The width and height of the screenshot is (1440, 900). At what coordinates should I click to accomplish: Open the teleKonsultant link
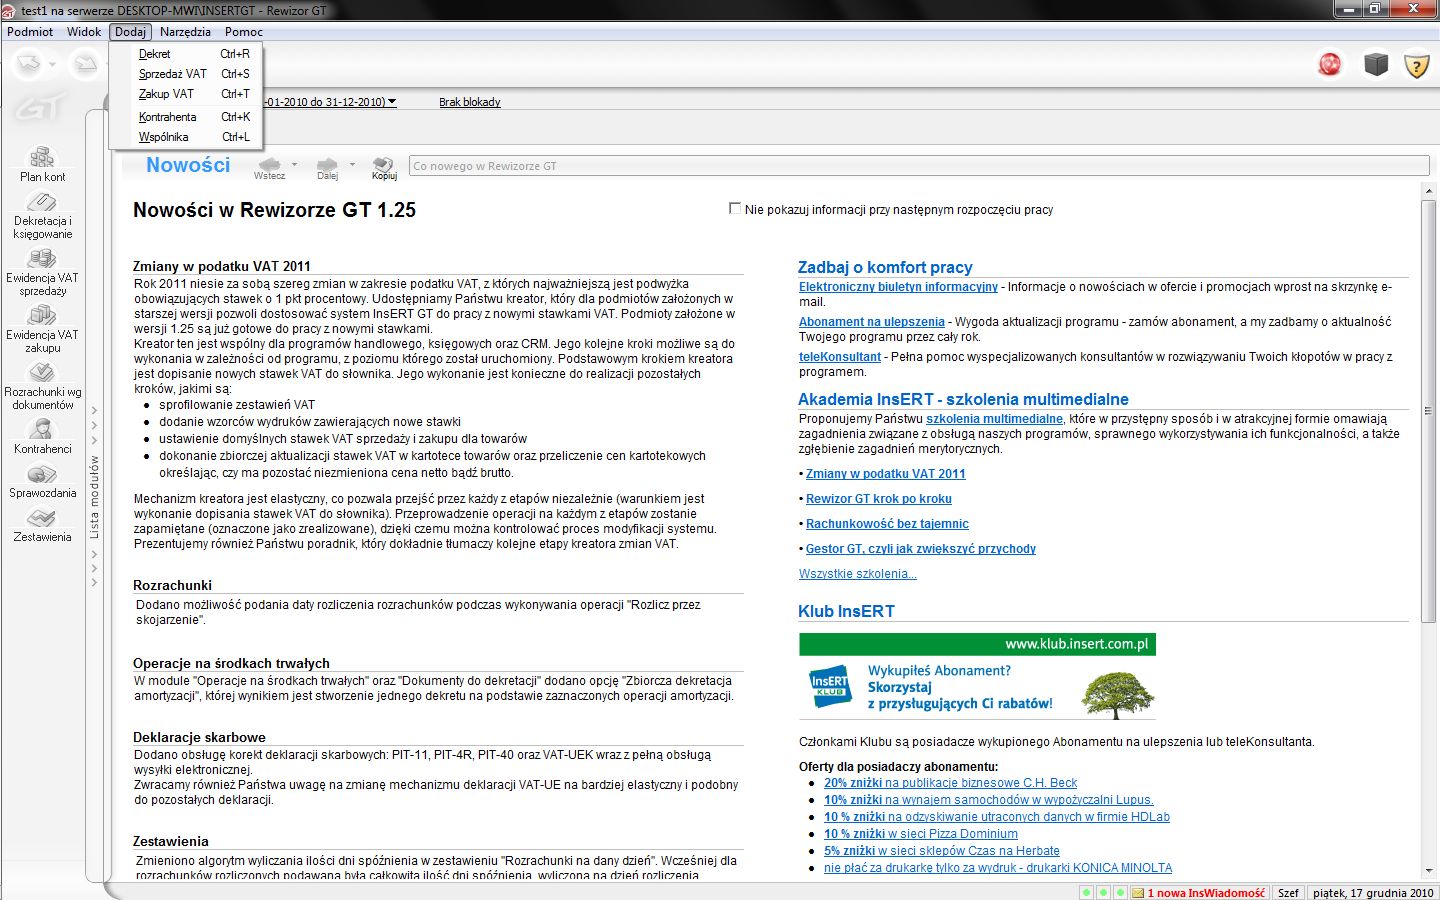840,357
